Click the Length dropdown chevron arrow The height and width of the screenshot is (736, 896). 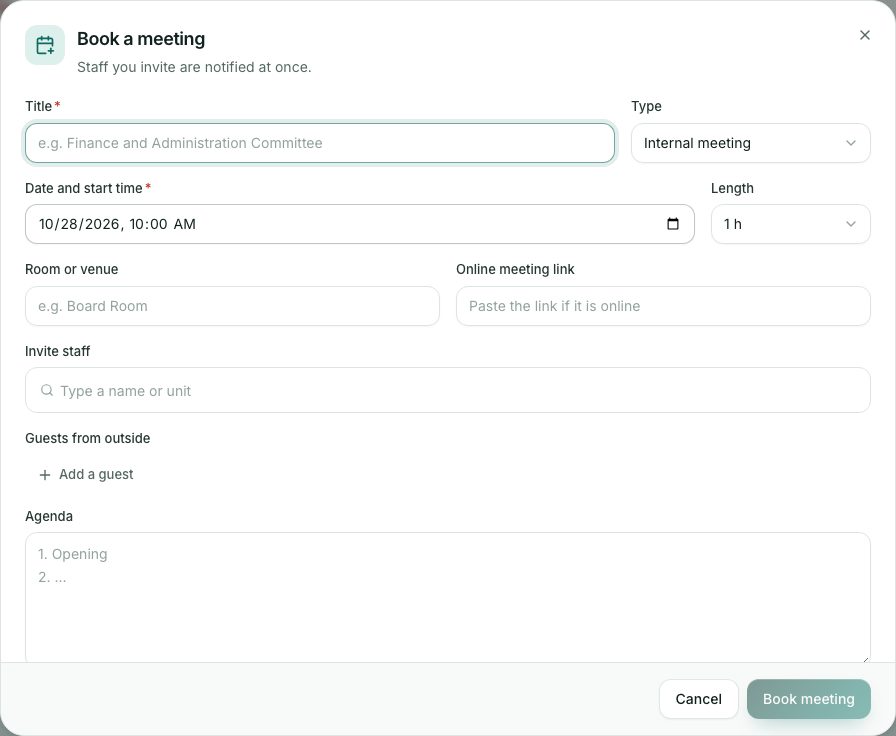(x=851, y=224)
